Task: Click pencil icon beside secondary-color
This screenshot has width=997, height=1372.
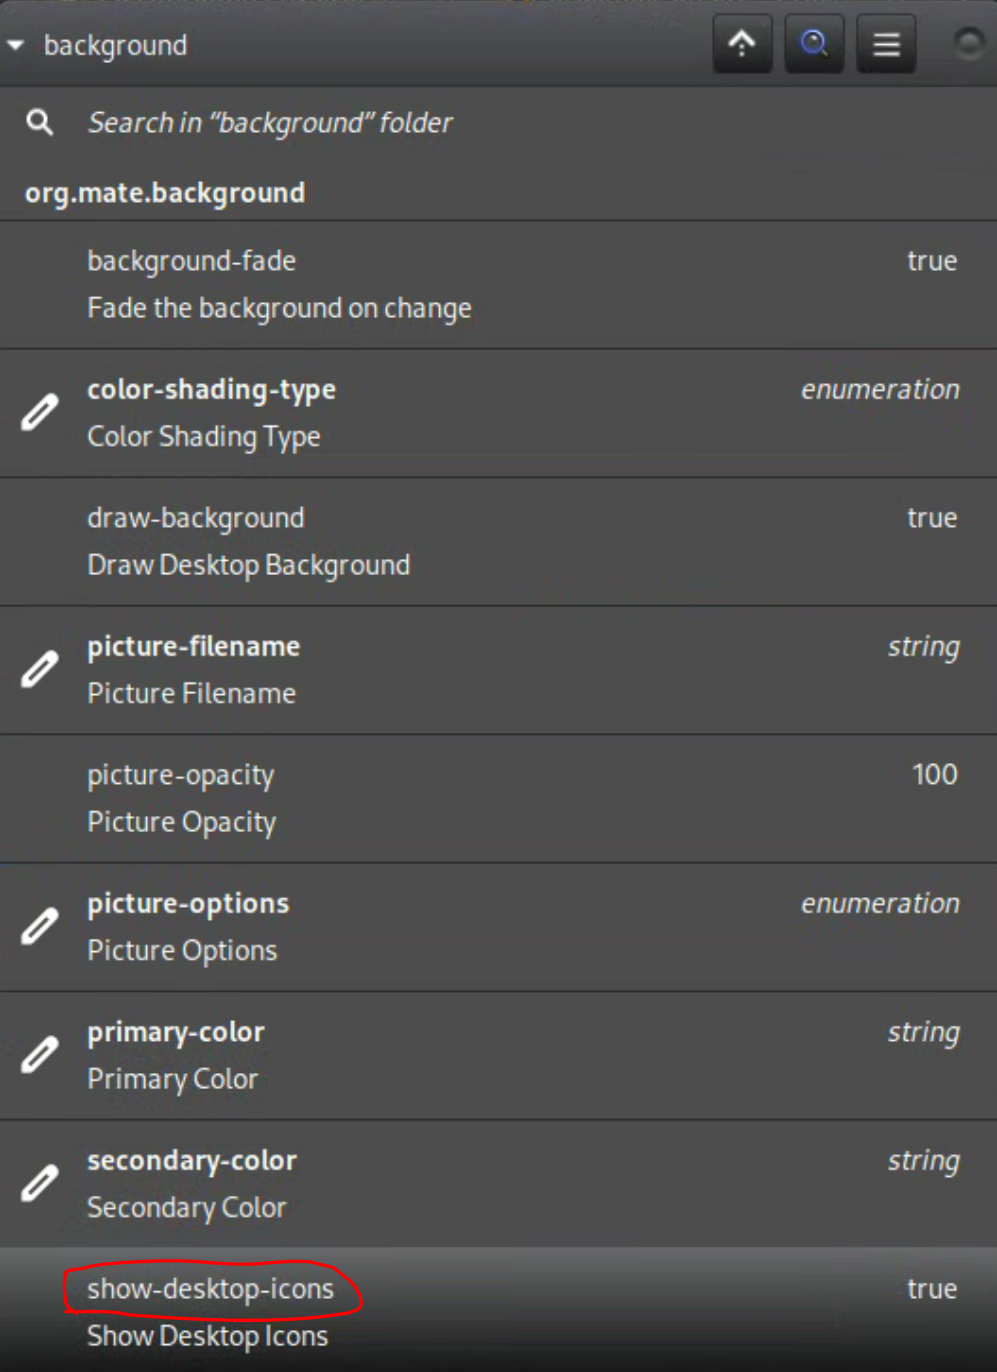Action: (40, 1184)
